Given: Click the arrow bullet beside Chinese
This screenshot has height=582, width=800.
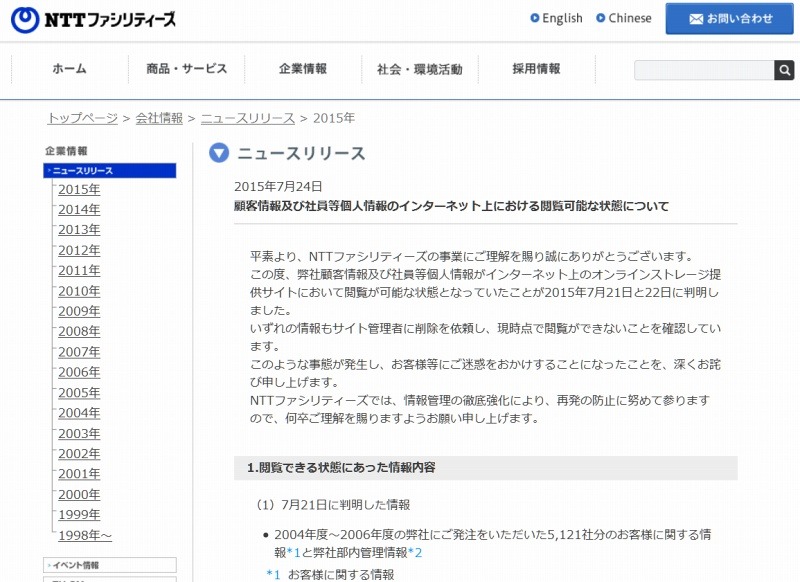Looking at the screenshot, I should tap(601, 18).
